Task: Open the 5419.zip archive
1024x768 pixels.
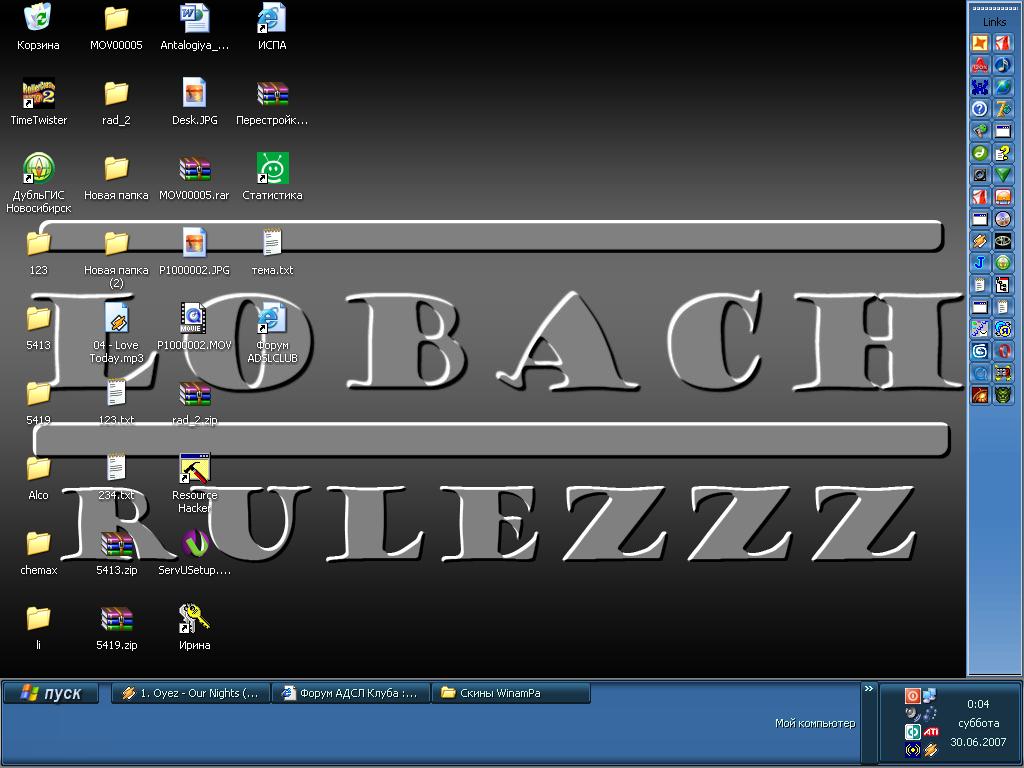Action: point(116,627)
